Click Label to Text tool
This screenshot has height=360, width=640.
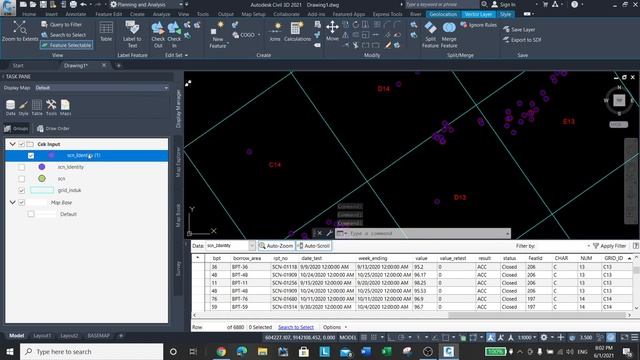point(132,34)
